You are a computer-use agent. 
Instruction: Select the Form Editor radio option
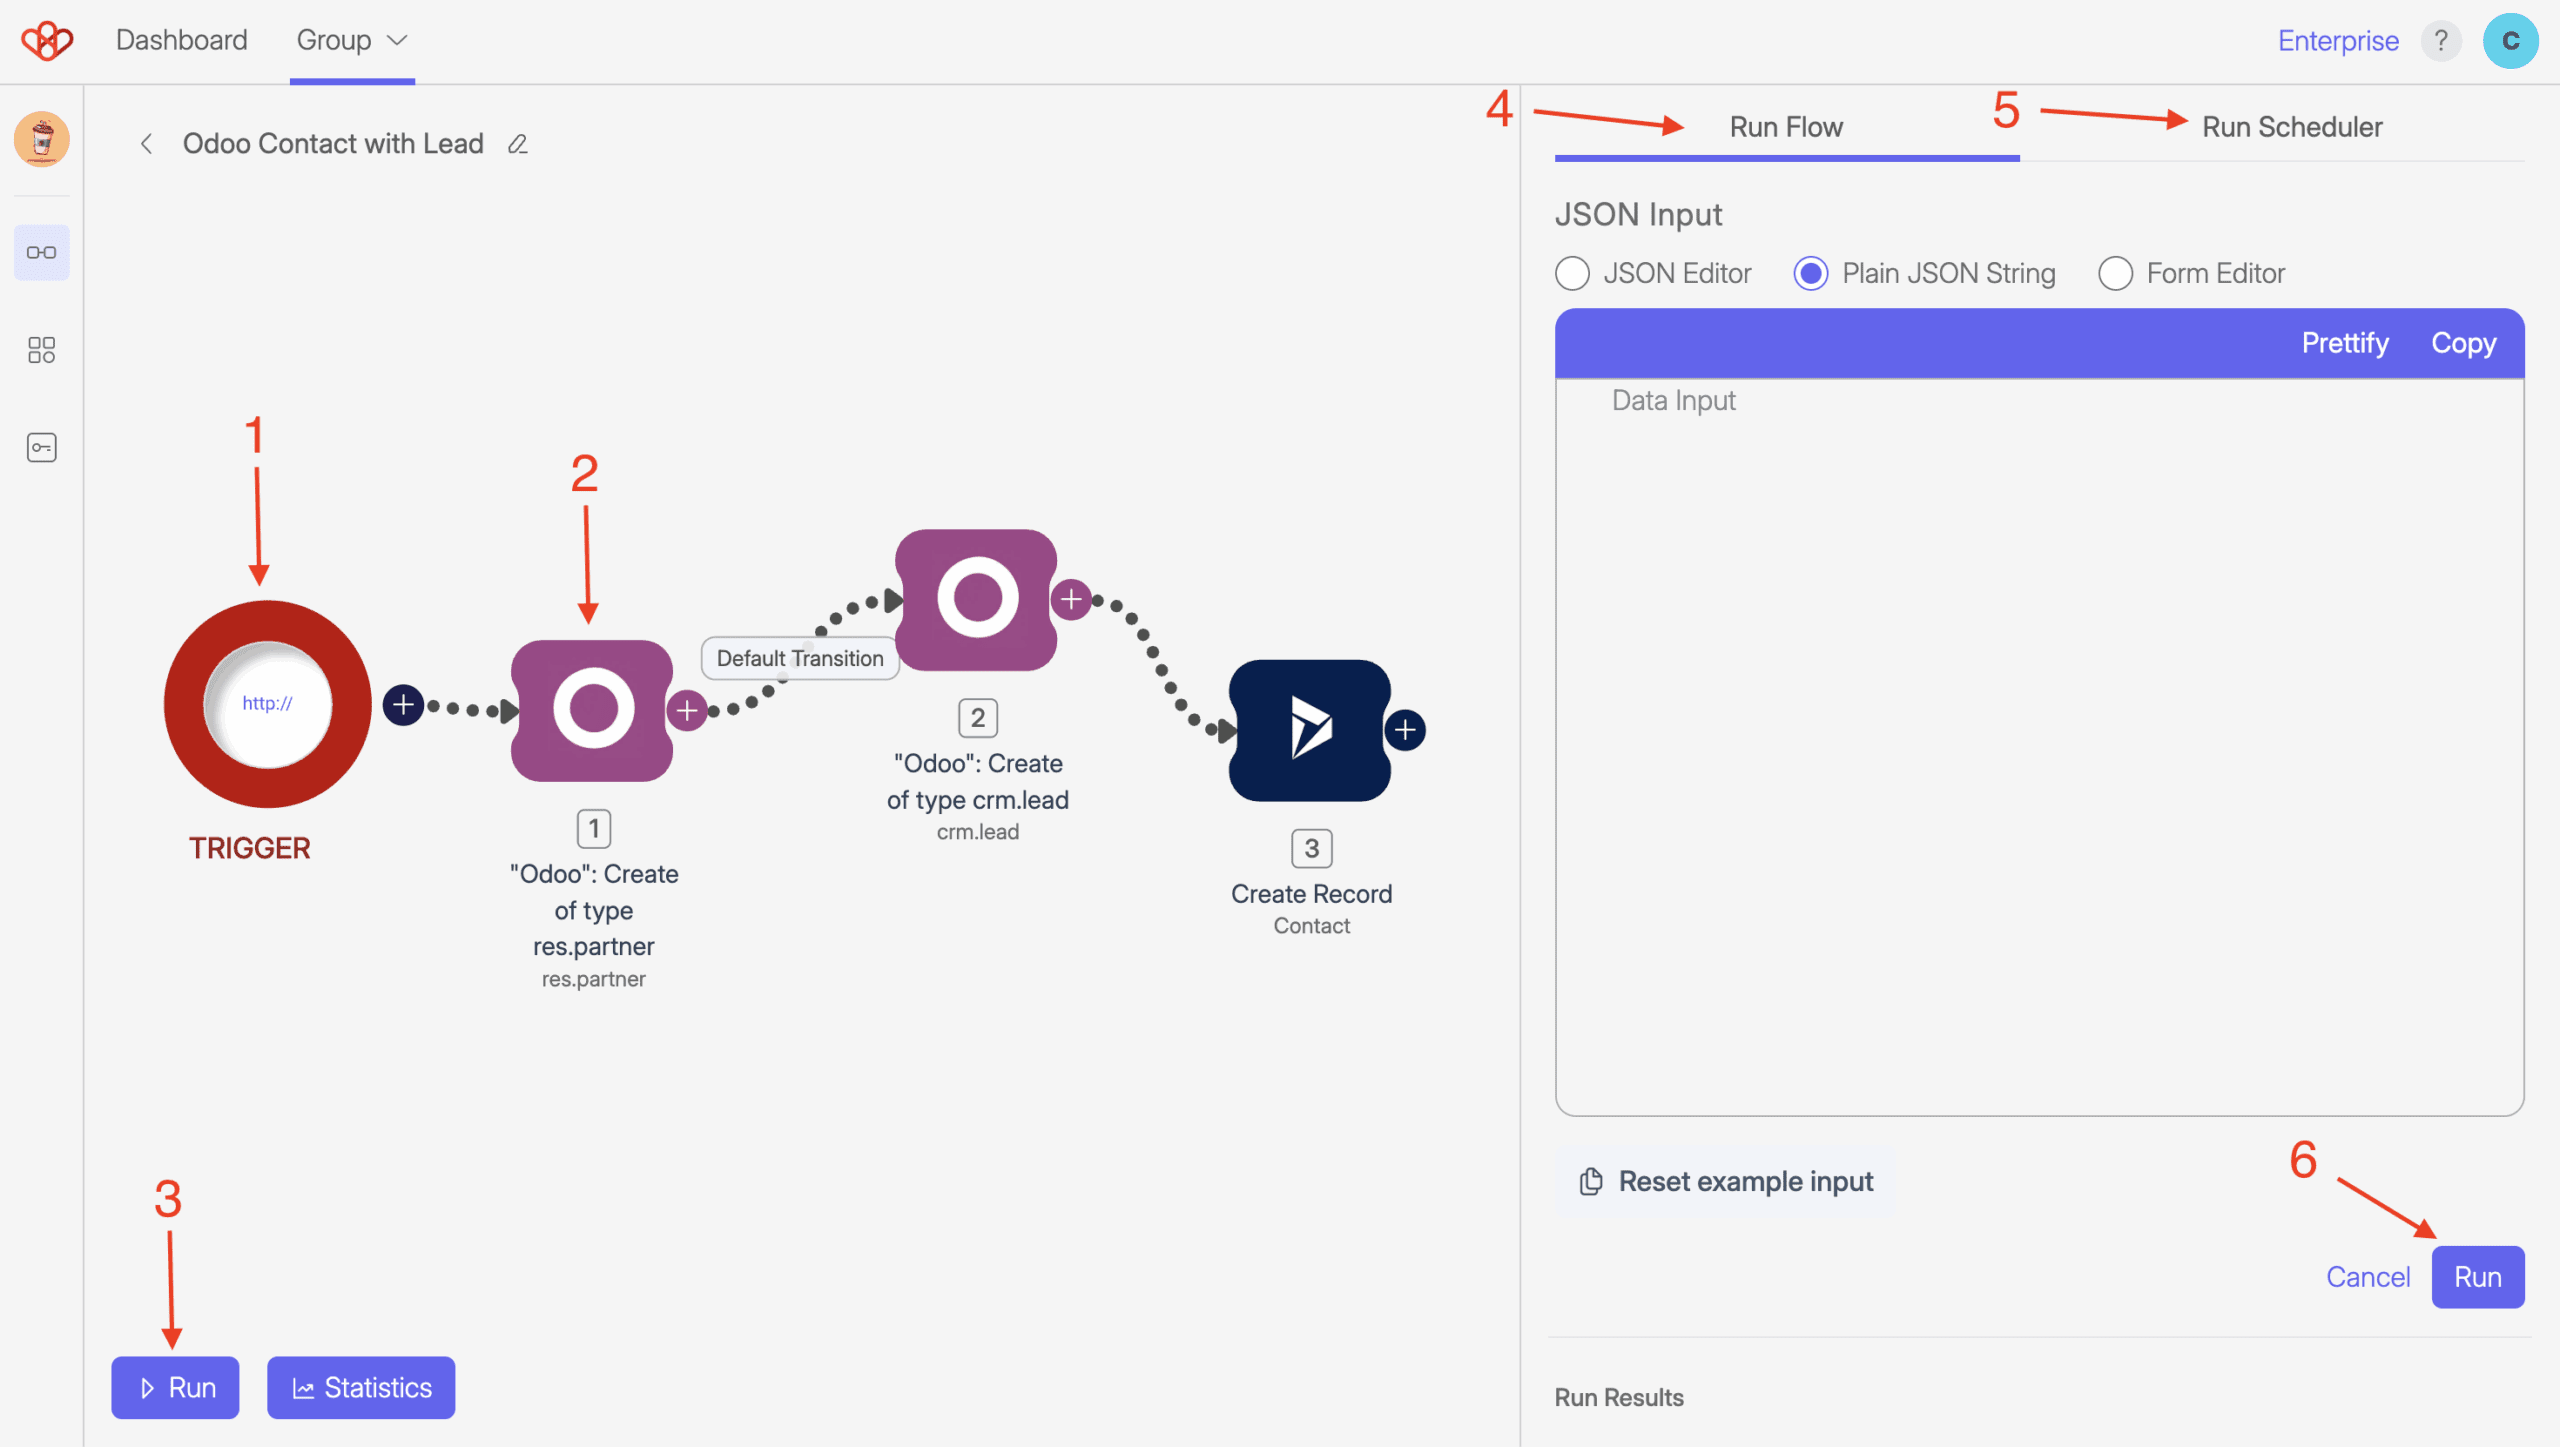2116,273
